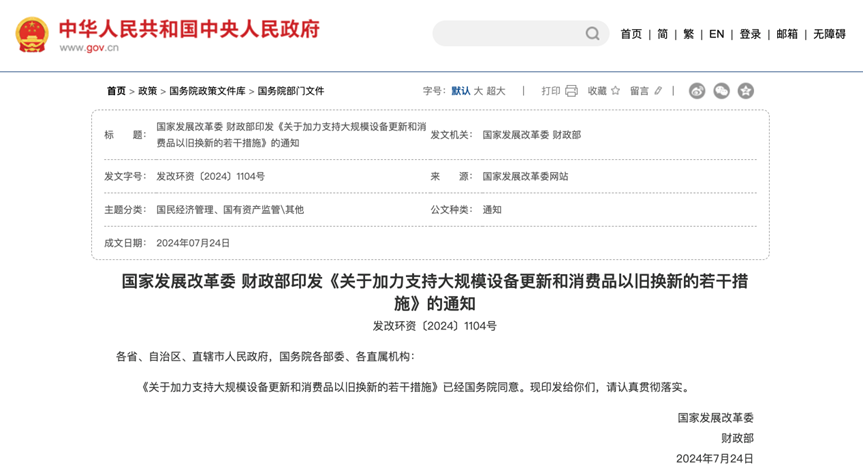Share to WeChat via its icon
Screen dimensions: 863x475
(721, 91)
